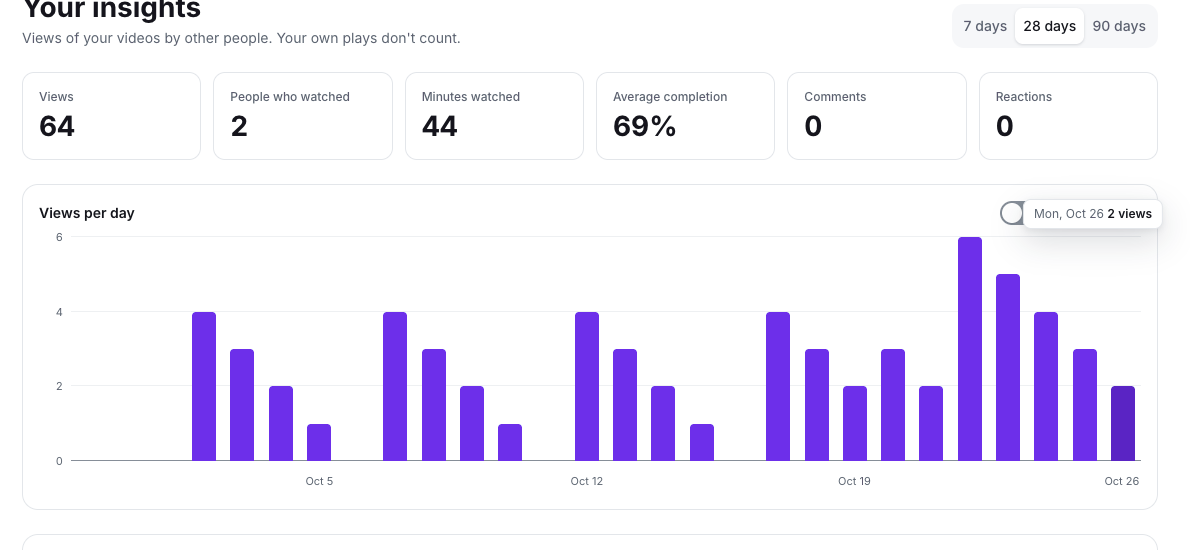Select the Oct 24 bar in chart
The image size is (1190, 550).
[1046, 386]
